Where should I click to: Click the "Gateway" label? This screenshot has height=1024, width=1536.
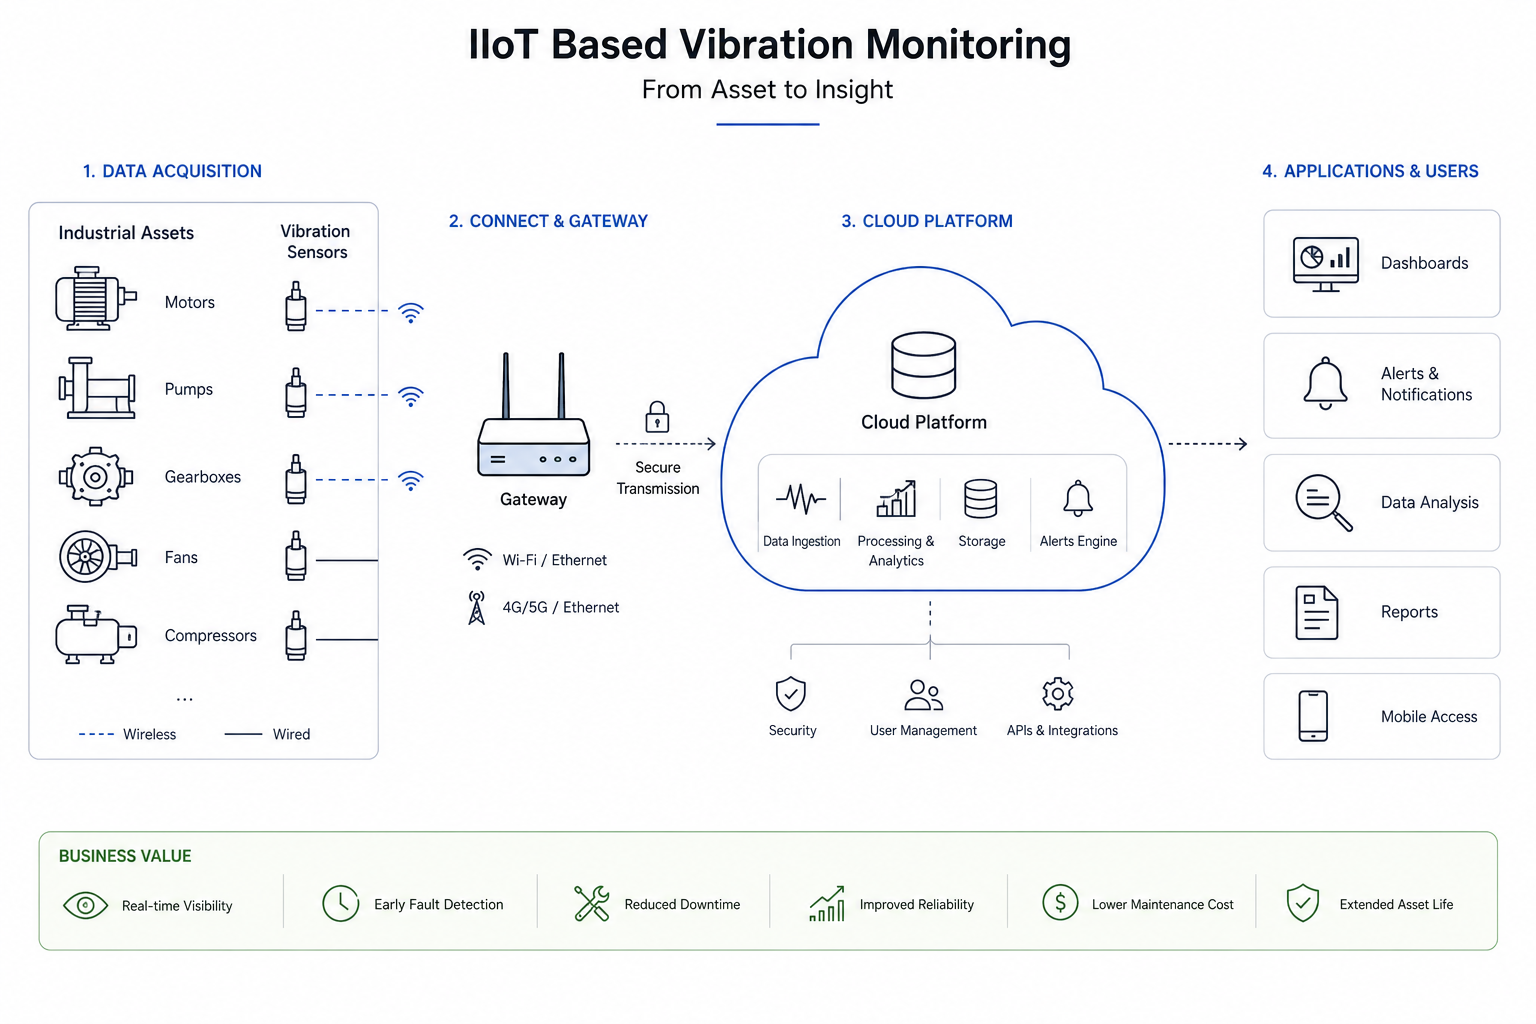coord(533,499)
